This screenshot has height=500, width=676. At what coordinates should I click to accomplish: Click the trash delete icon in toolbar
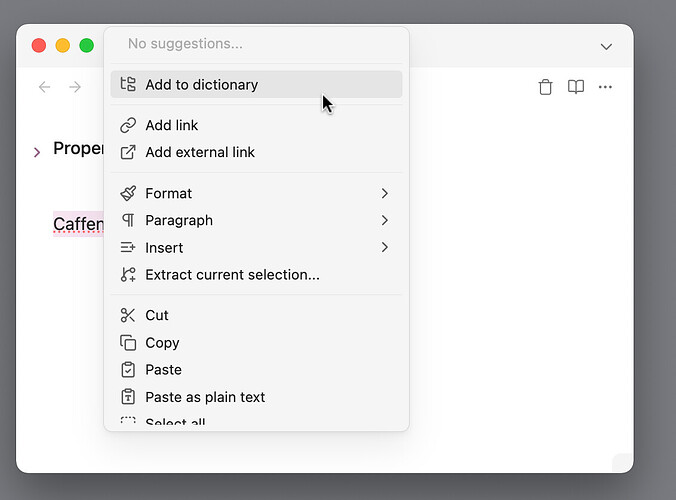click(x=545, y=87)
